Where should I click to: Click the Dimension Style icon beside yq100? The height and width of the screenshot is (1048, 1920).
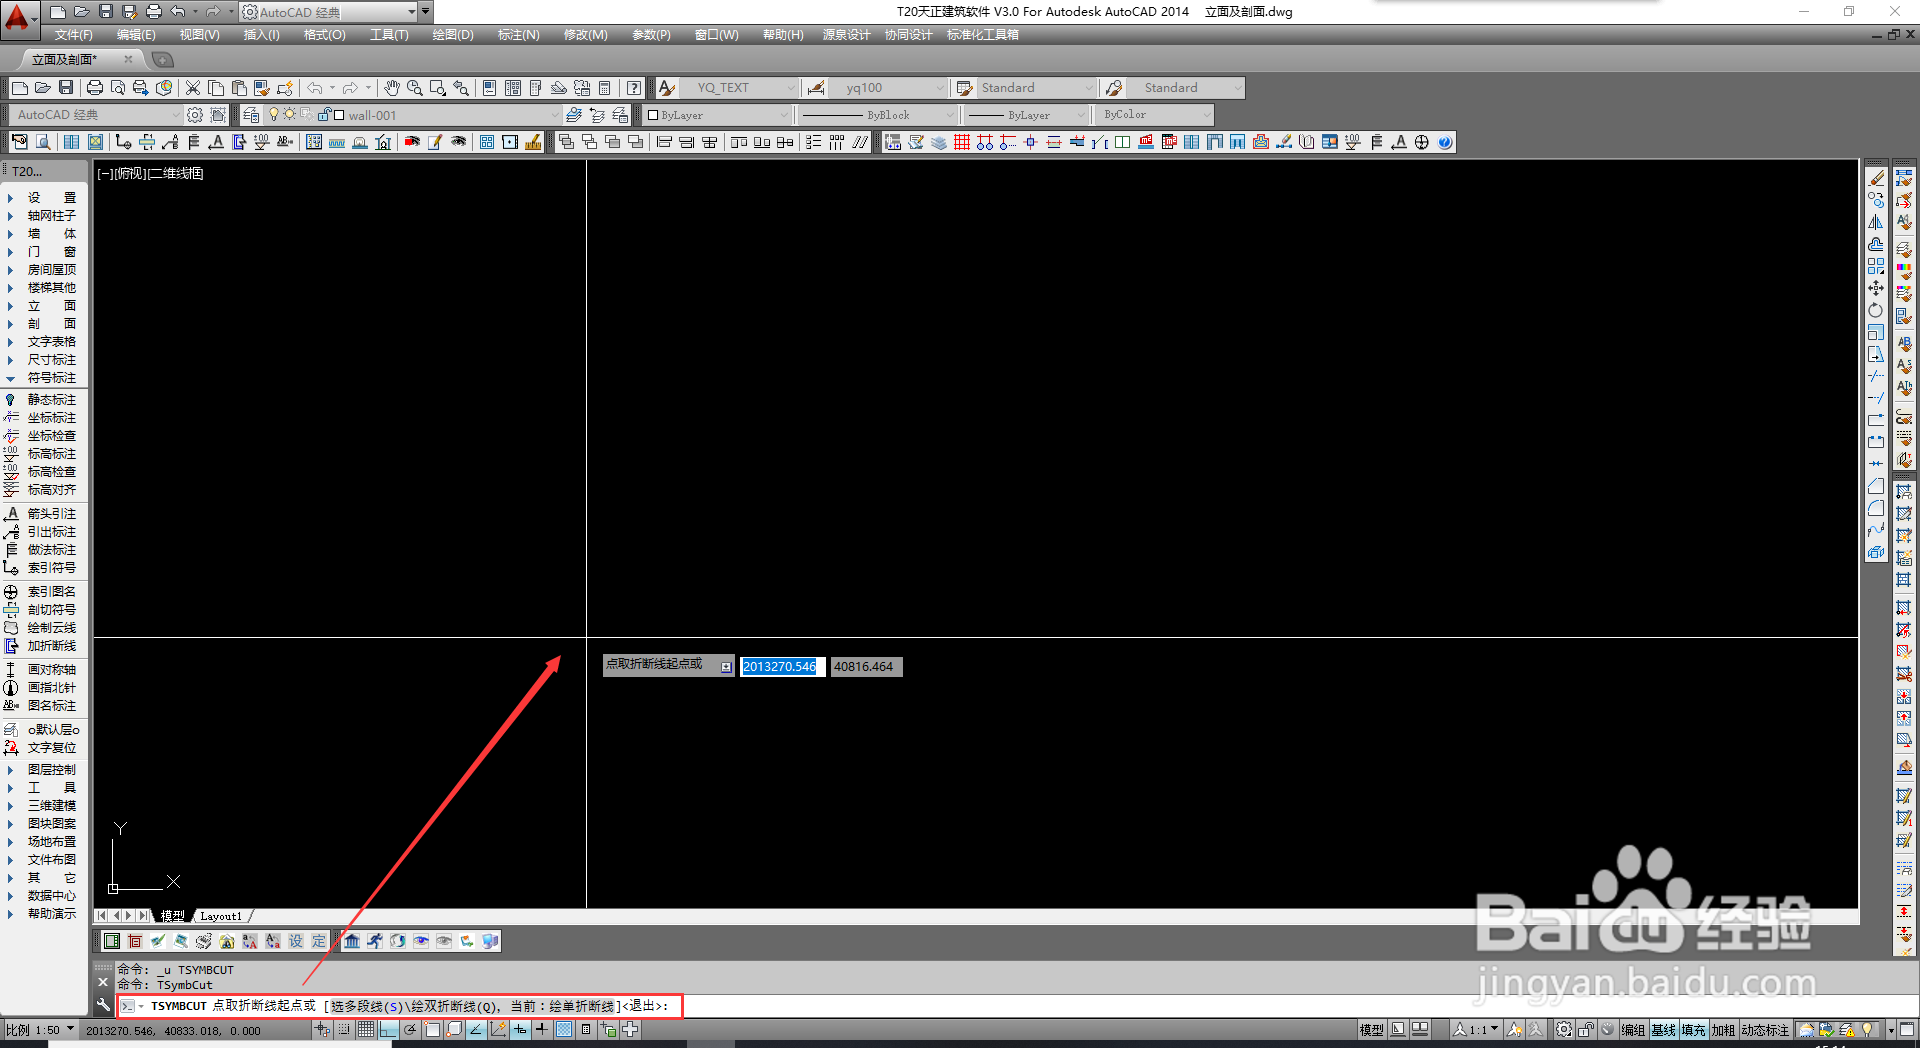point(816,88)
